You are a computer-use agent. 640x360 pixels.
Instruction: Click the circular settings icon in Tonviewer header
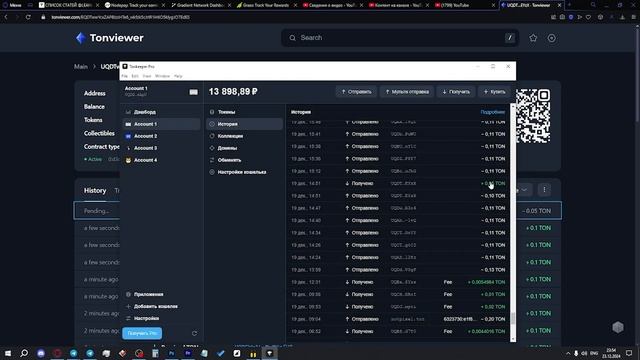[x=551, y=38]
